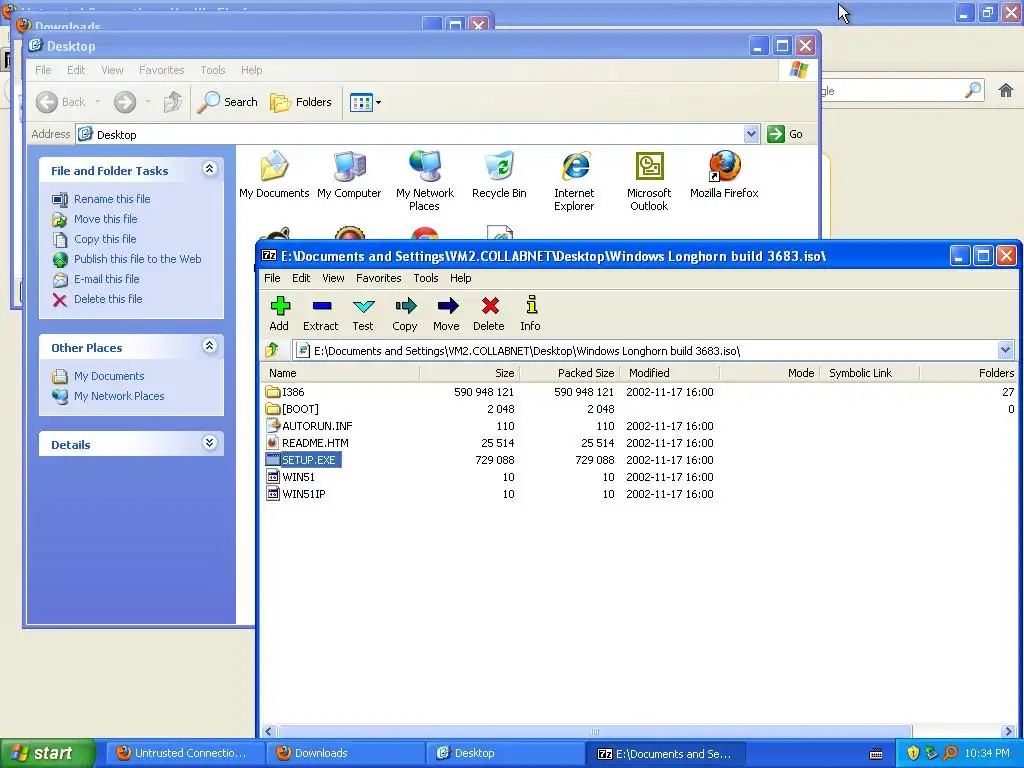Open My Network Places in Other Places
Viewport: 1024px width, 768px height.
point(119,396)
